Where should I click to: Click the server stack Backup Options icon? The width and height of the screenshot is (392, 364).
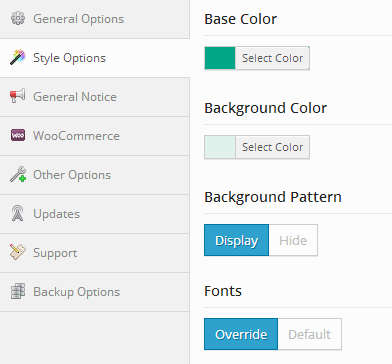pos(18,291)
